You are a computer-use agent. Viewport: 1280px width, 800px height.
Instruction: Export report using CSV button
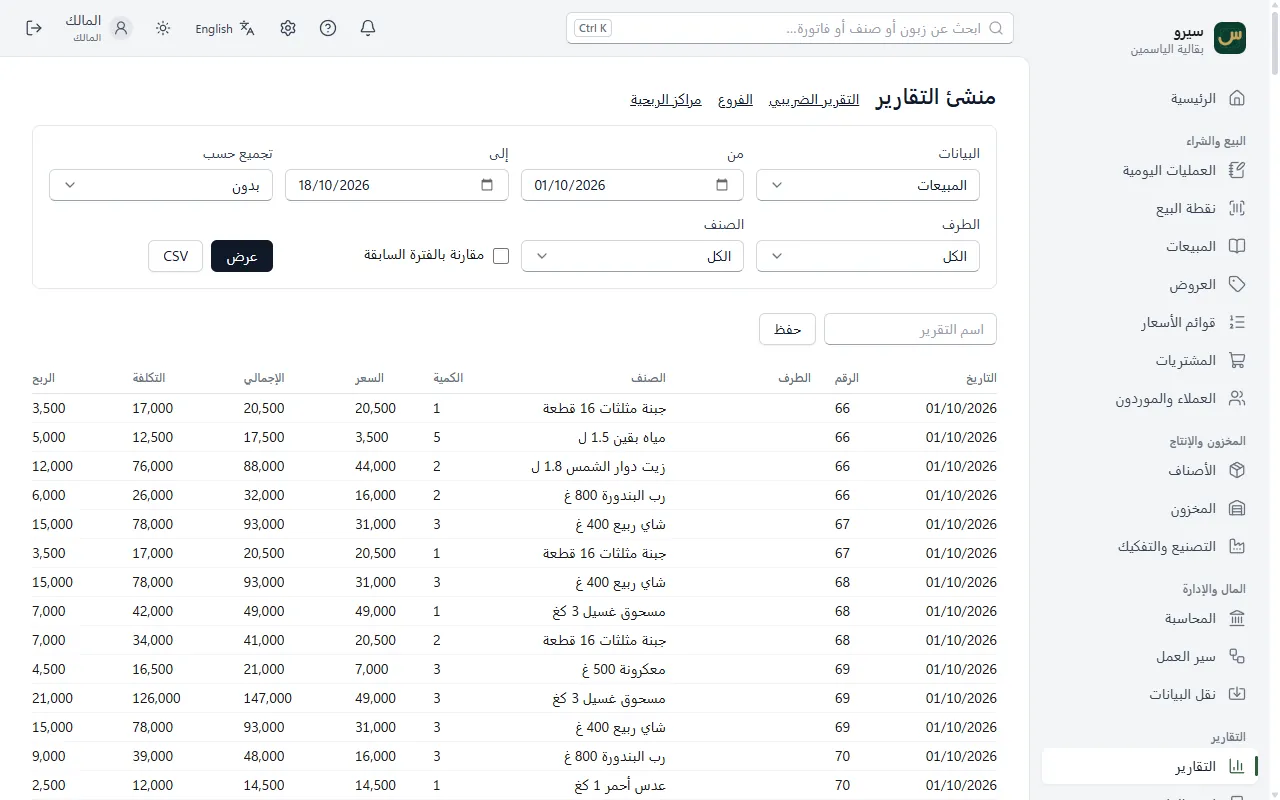(x=175, y=256)
